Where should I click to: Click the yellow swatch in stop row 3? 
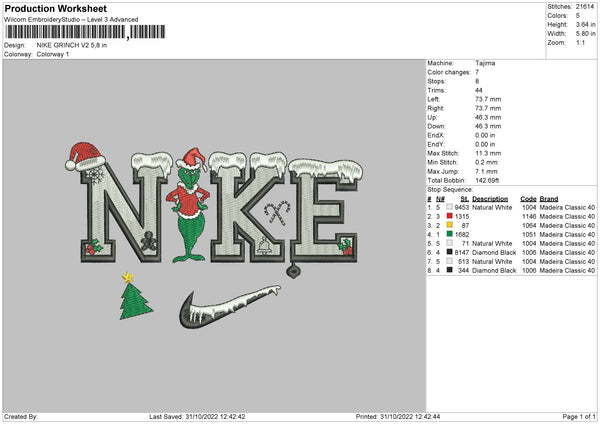click(x=449, y=225)
